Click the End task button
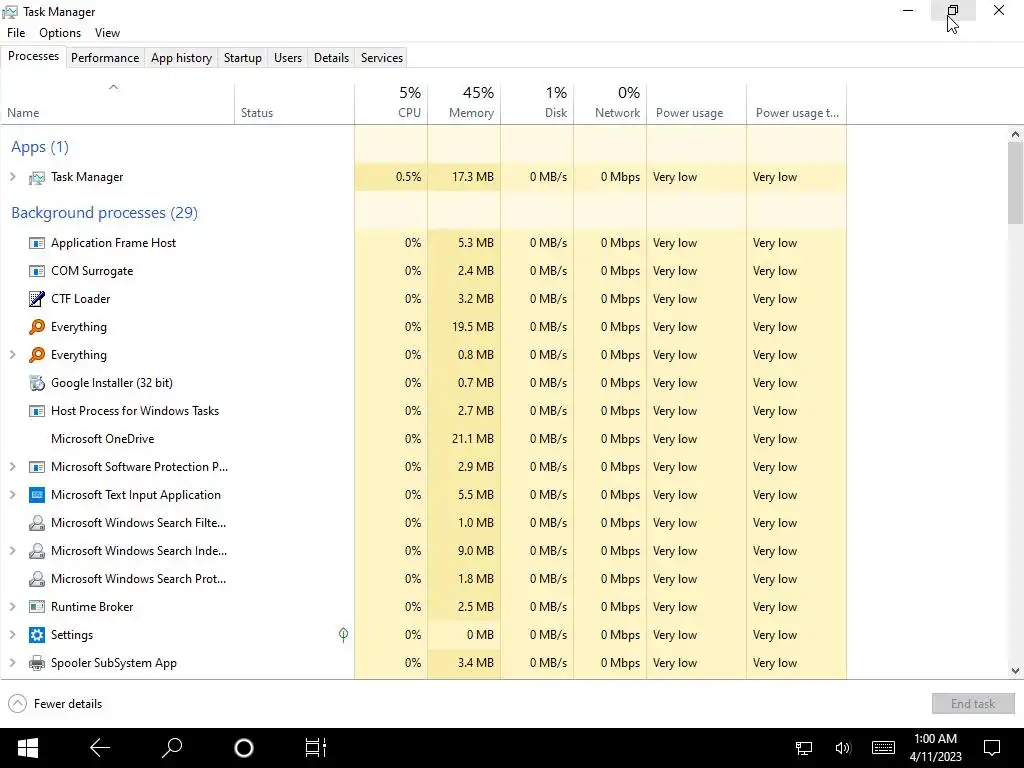The height and width of the screenshot is (768, 1024). coord(973,703)
